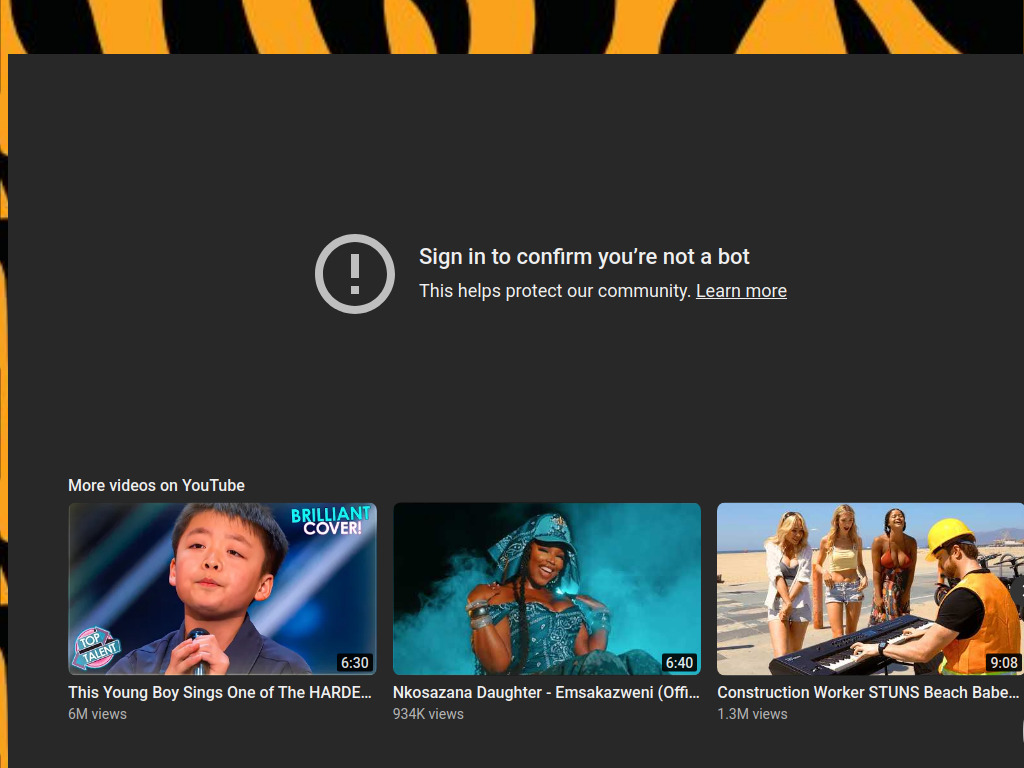Click the Brilliant Cover! overlay label
This screenshot has width=1024, height=768.
click(331, 520)
